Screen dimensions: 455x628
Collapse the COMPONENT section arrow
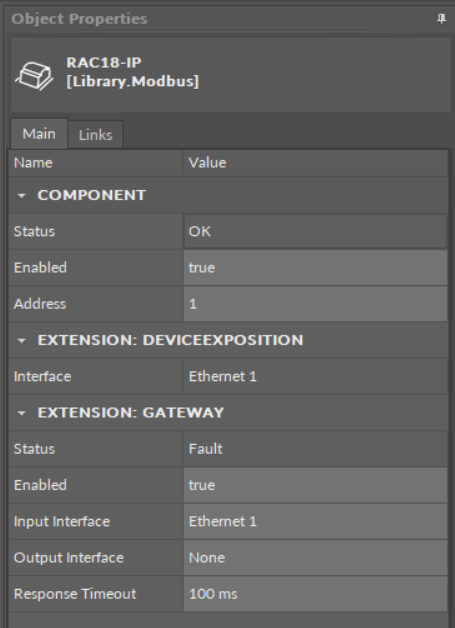pos(22,195)
